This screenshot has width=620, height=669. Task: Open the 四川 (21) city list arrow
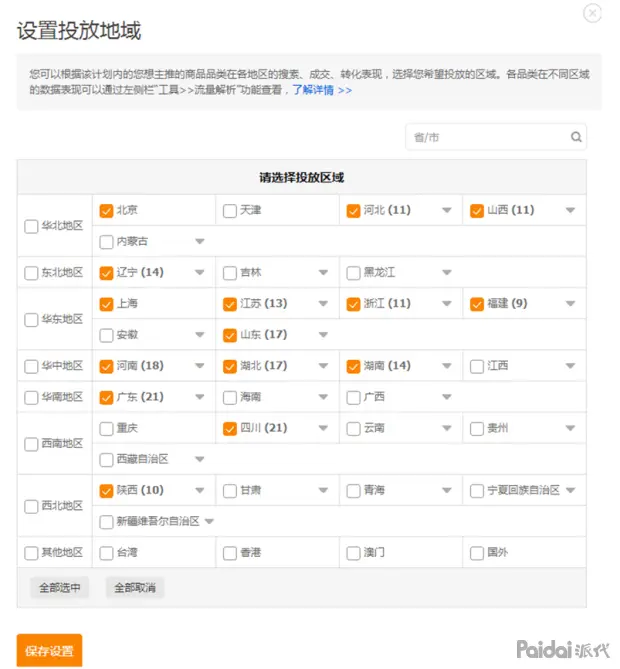pyautogui.click(x=323, y=428)
